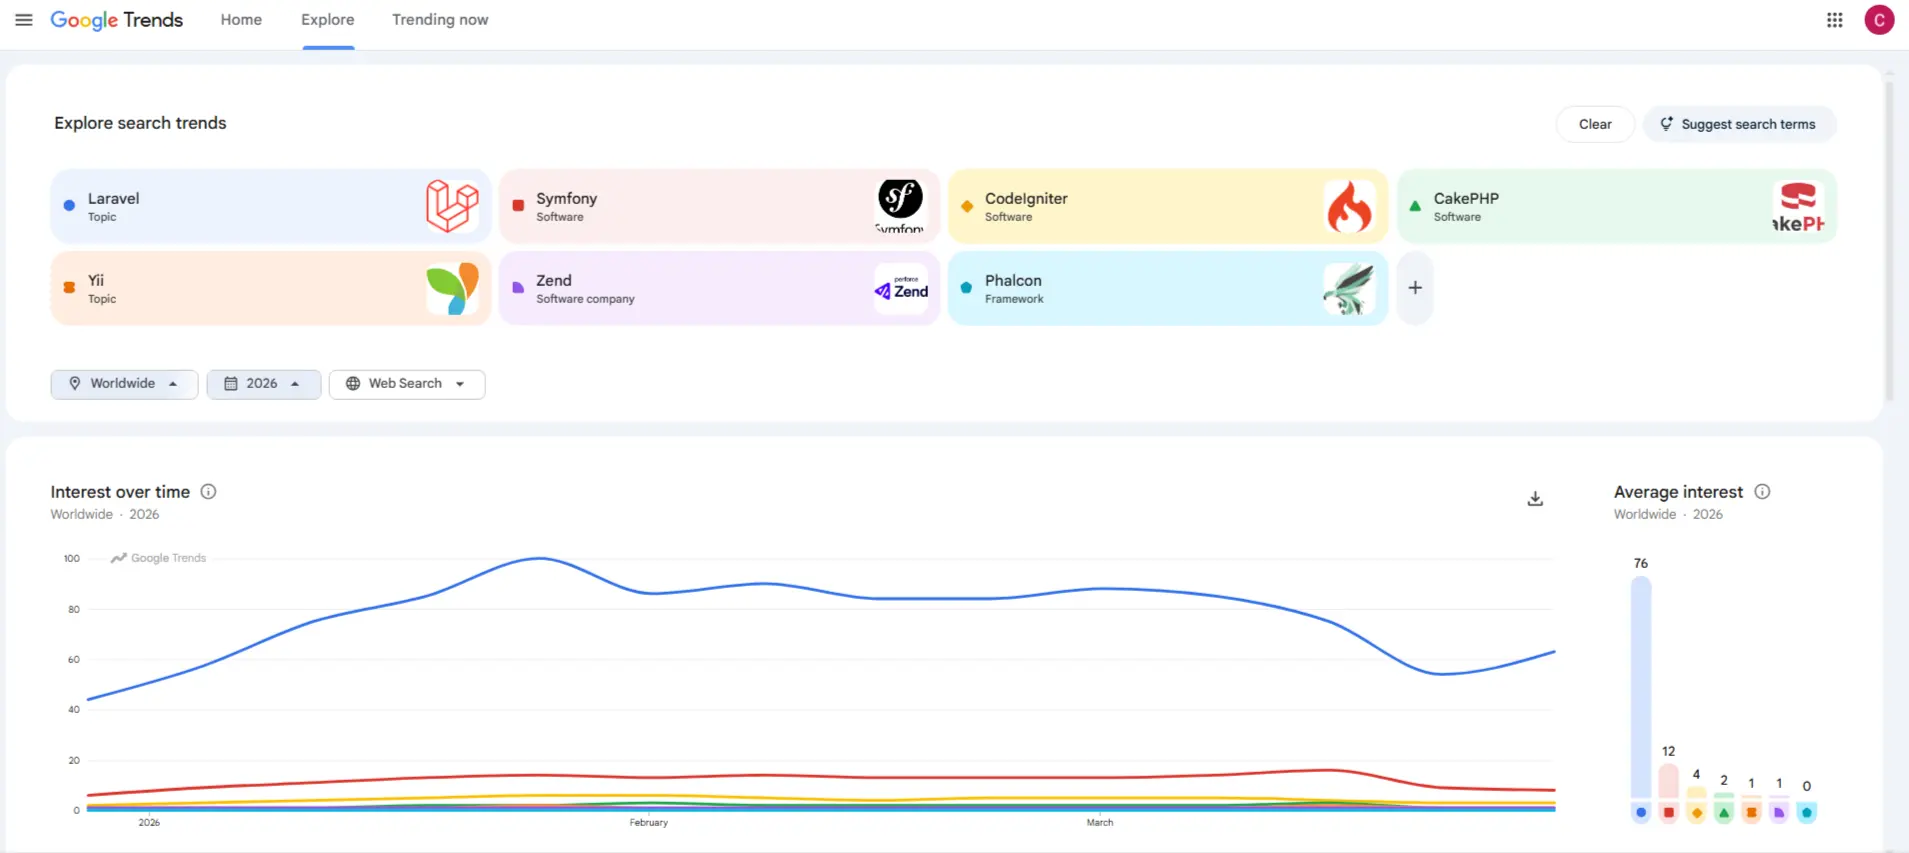The height and width of the screenshot is (853, 1909).
Task: Download the interest over time chart
Action: pos(1535,498)
